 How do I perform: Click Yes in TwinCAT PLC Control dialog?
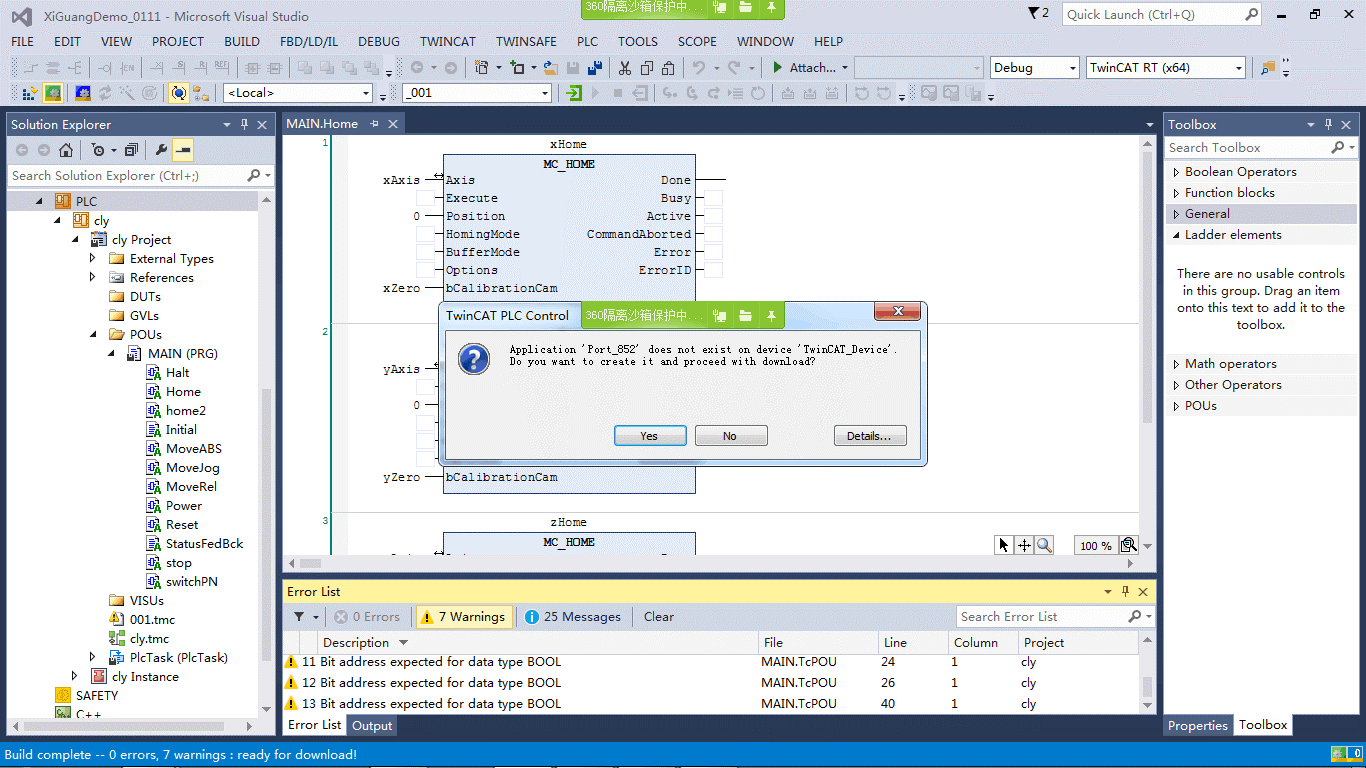(649, 436)
